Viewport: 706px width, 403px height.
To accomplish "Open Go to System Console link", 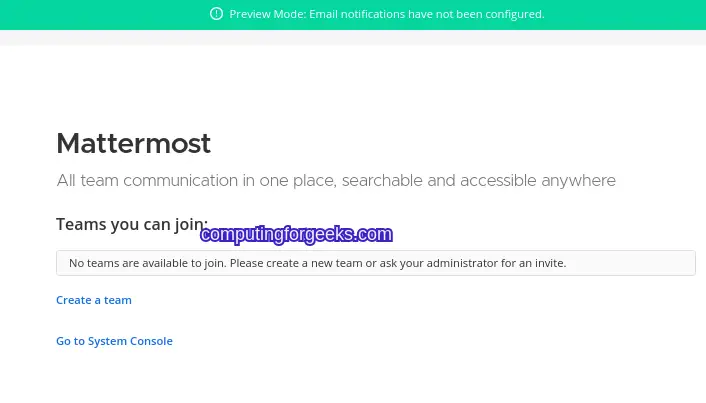I will 114,341.
